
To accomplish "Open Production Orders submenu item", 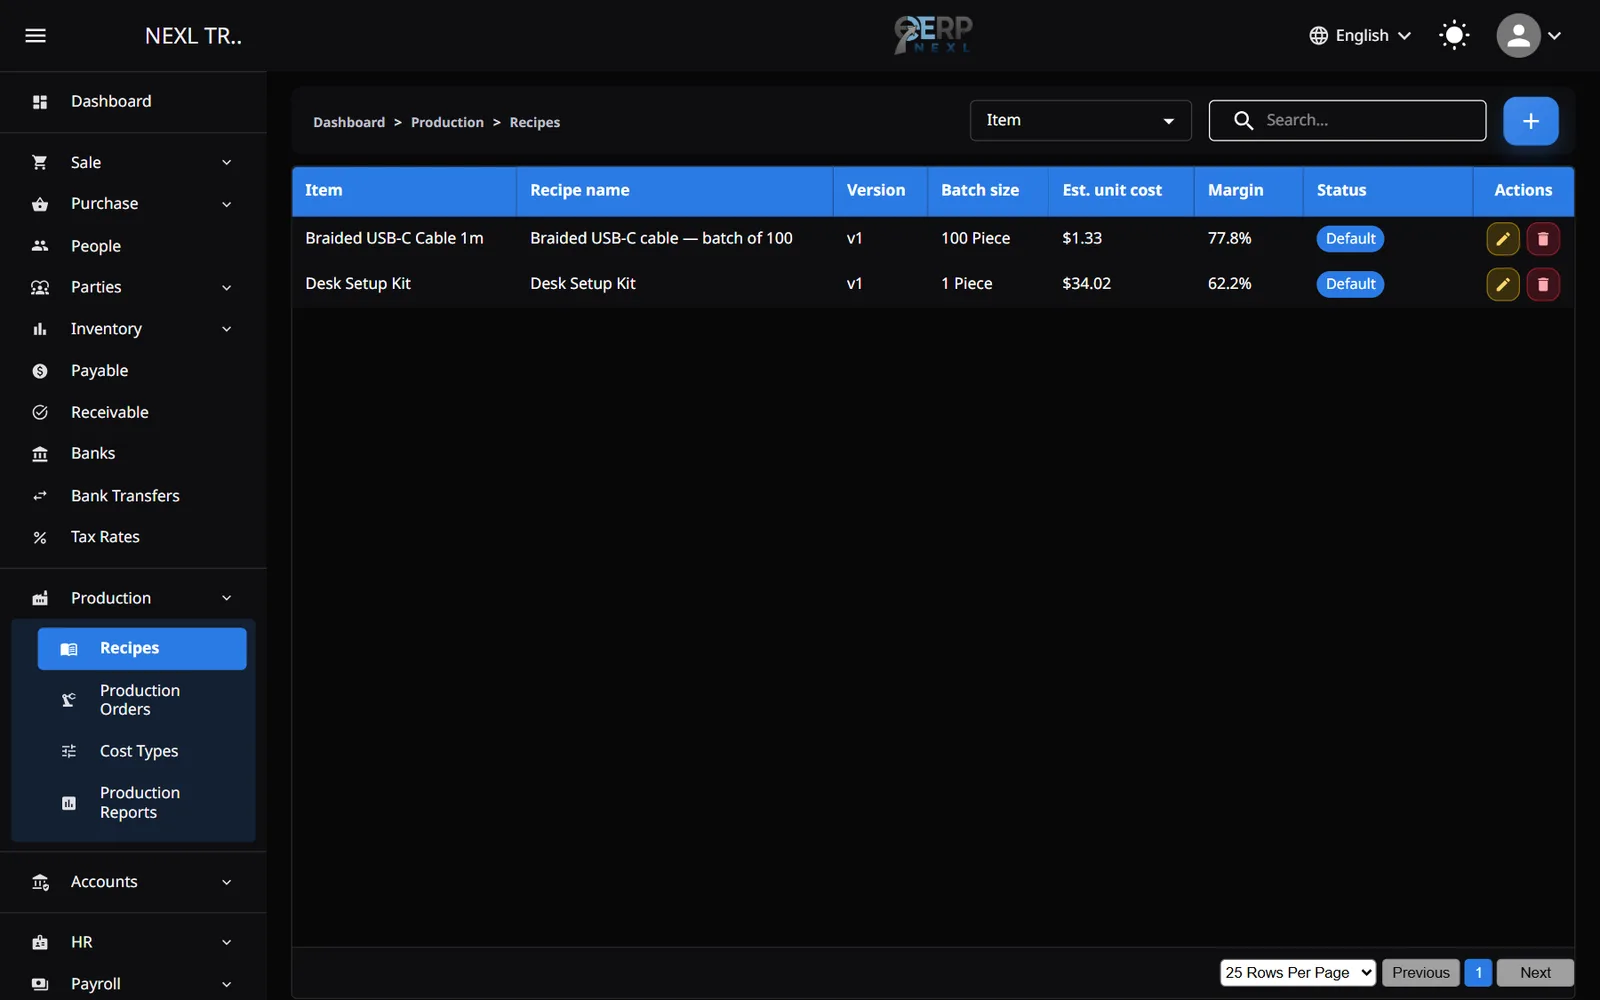I will click(x=141, y=700).
